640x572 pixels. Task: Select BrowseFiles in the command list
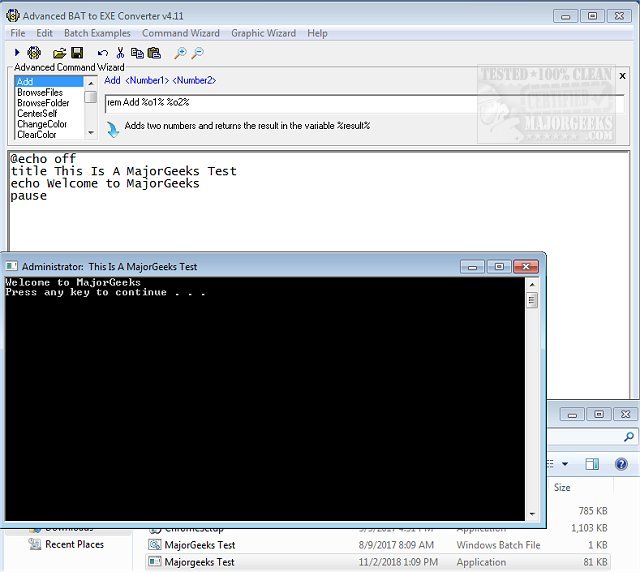click(x=49, y=92)
